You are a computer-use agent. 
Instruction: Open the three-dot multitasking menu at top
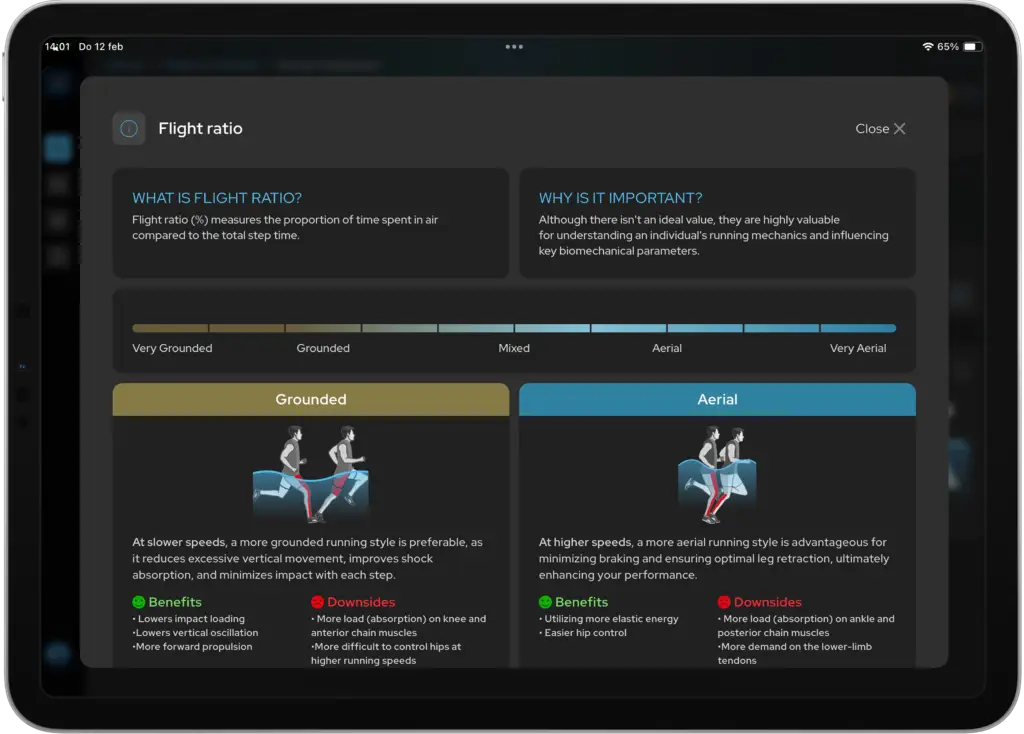[x=514, y=47]
